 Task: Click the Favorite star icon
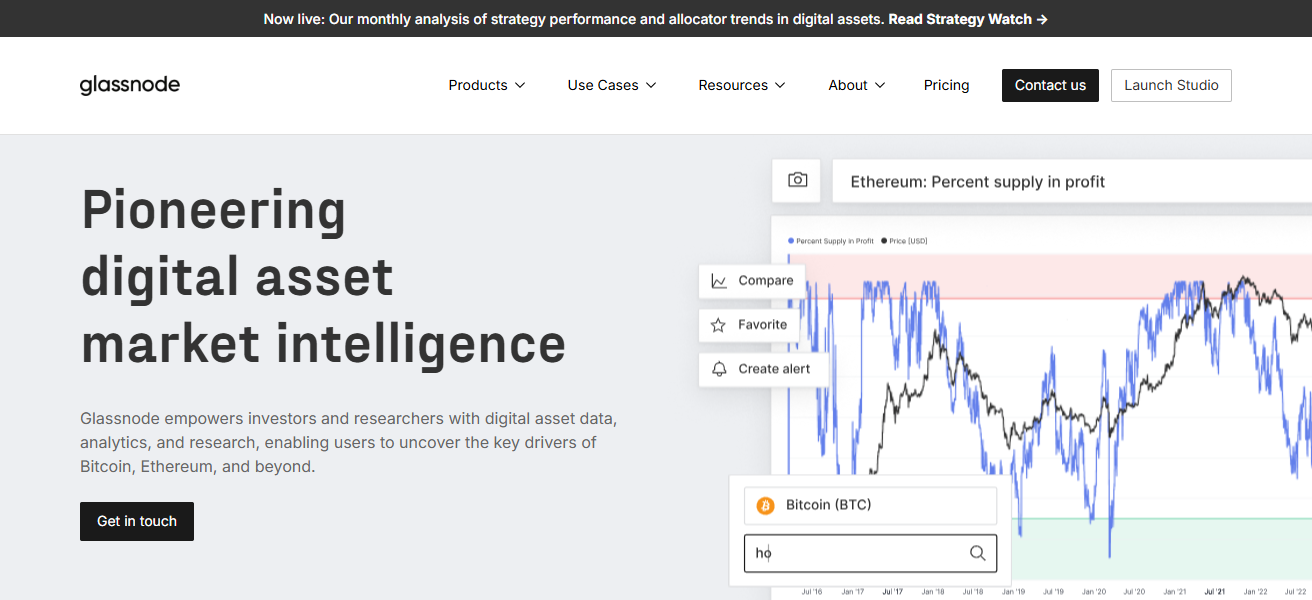718,325
